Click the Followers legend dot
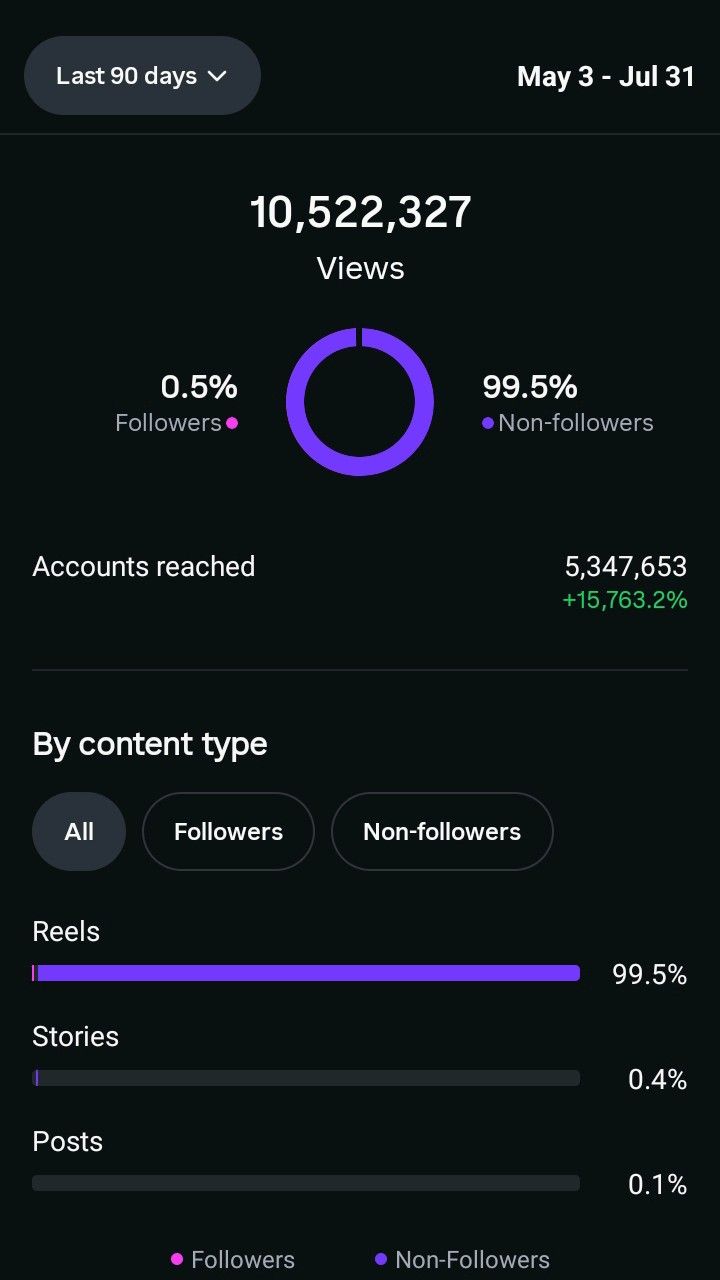Image resolution: width=720 pixels, height=1280 pixels. click(x=231, y=423)
